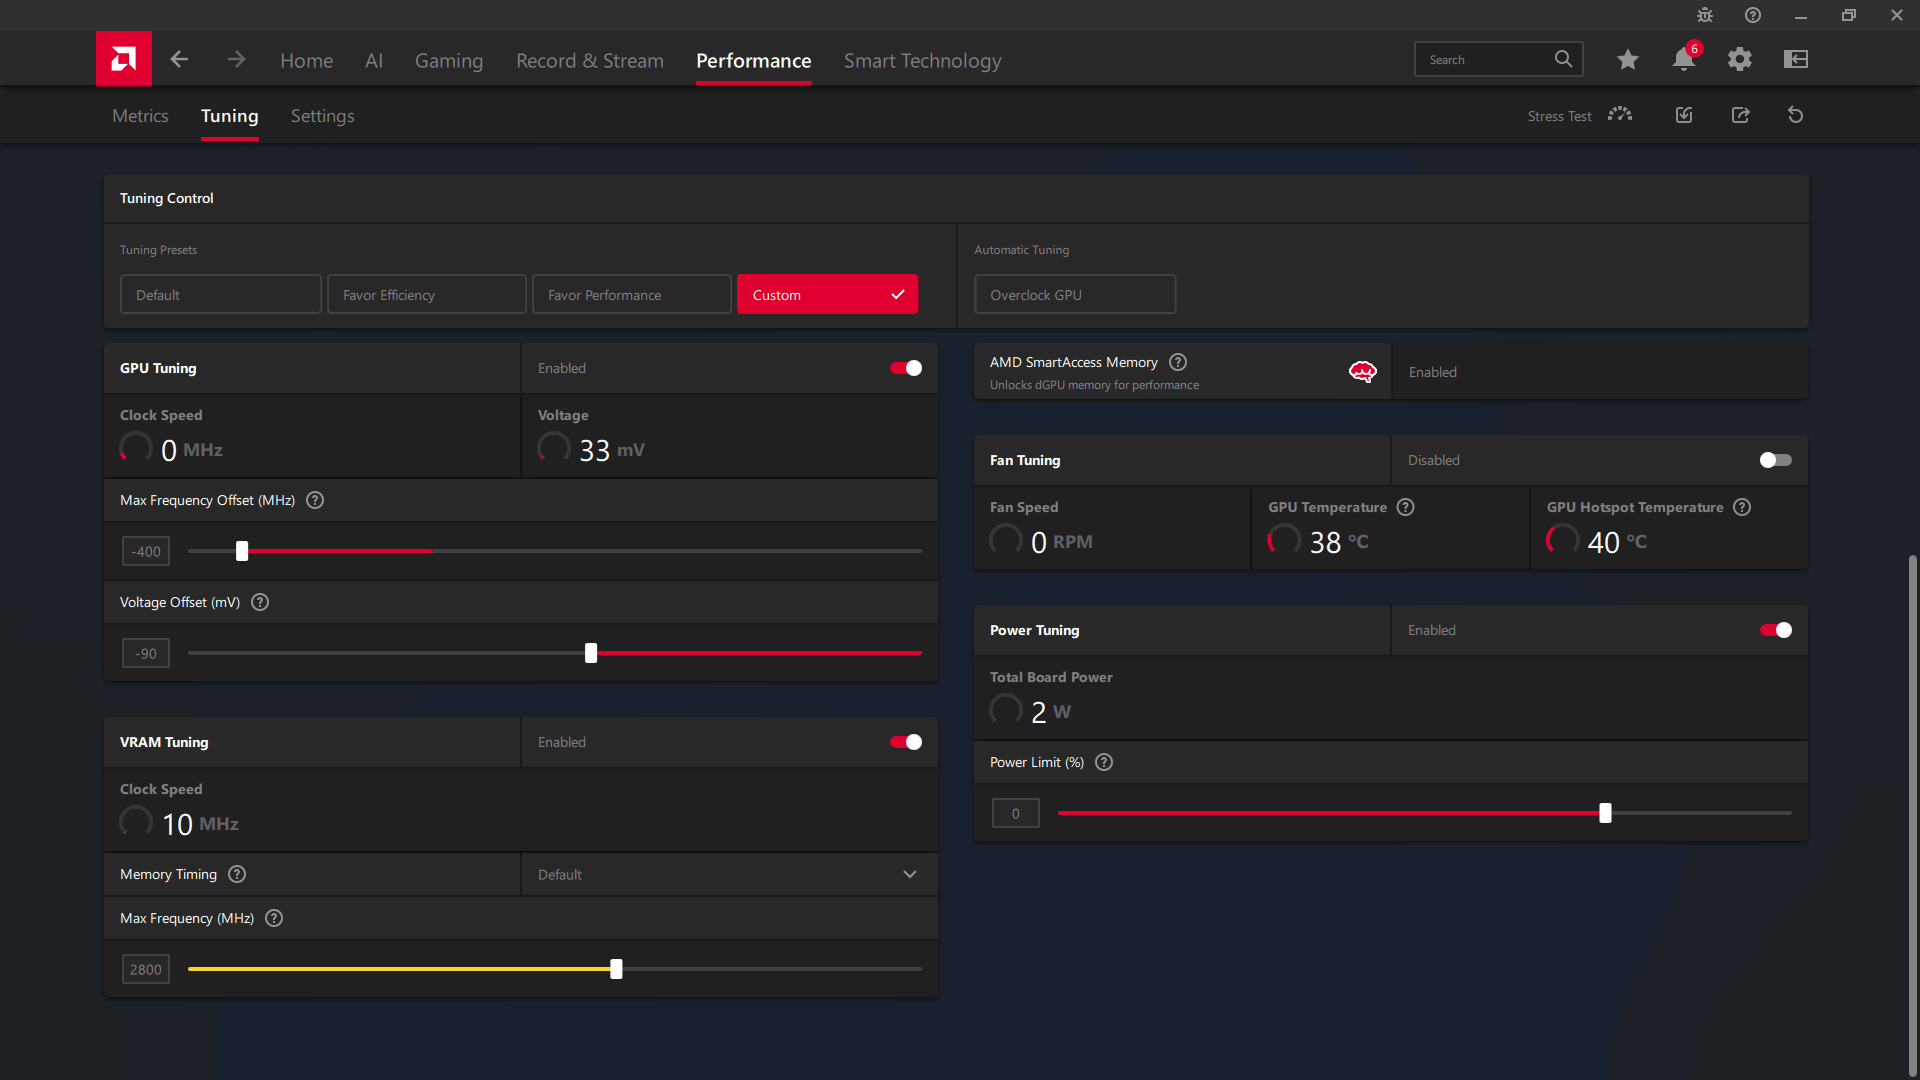The width and height of the screenshot is (1920, 1080).
Task: Show GPU Temperature help tooltip
Action: (1406, 507)
